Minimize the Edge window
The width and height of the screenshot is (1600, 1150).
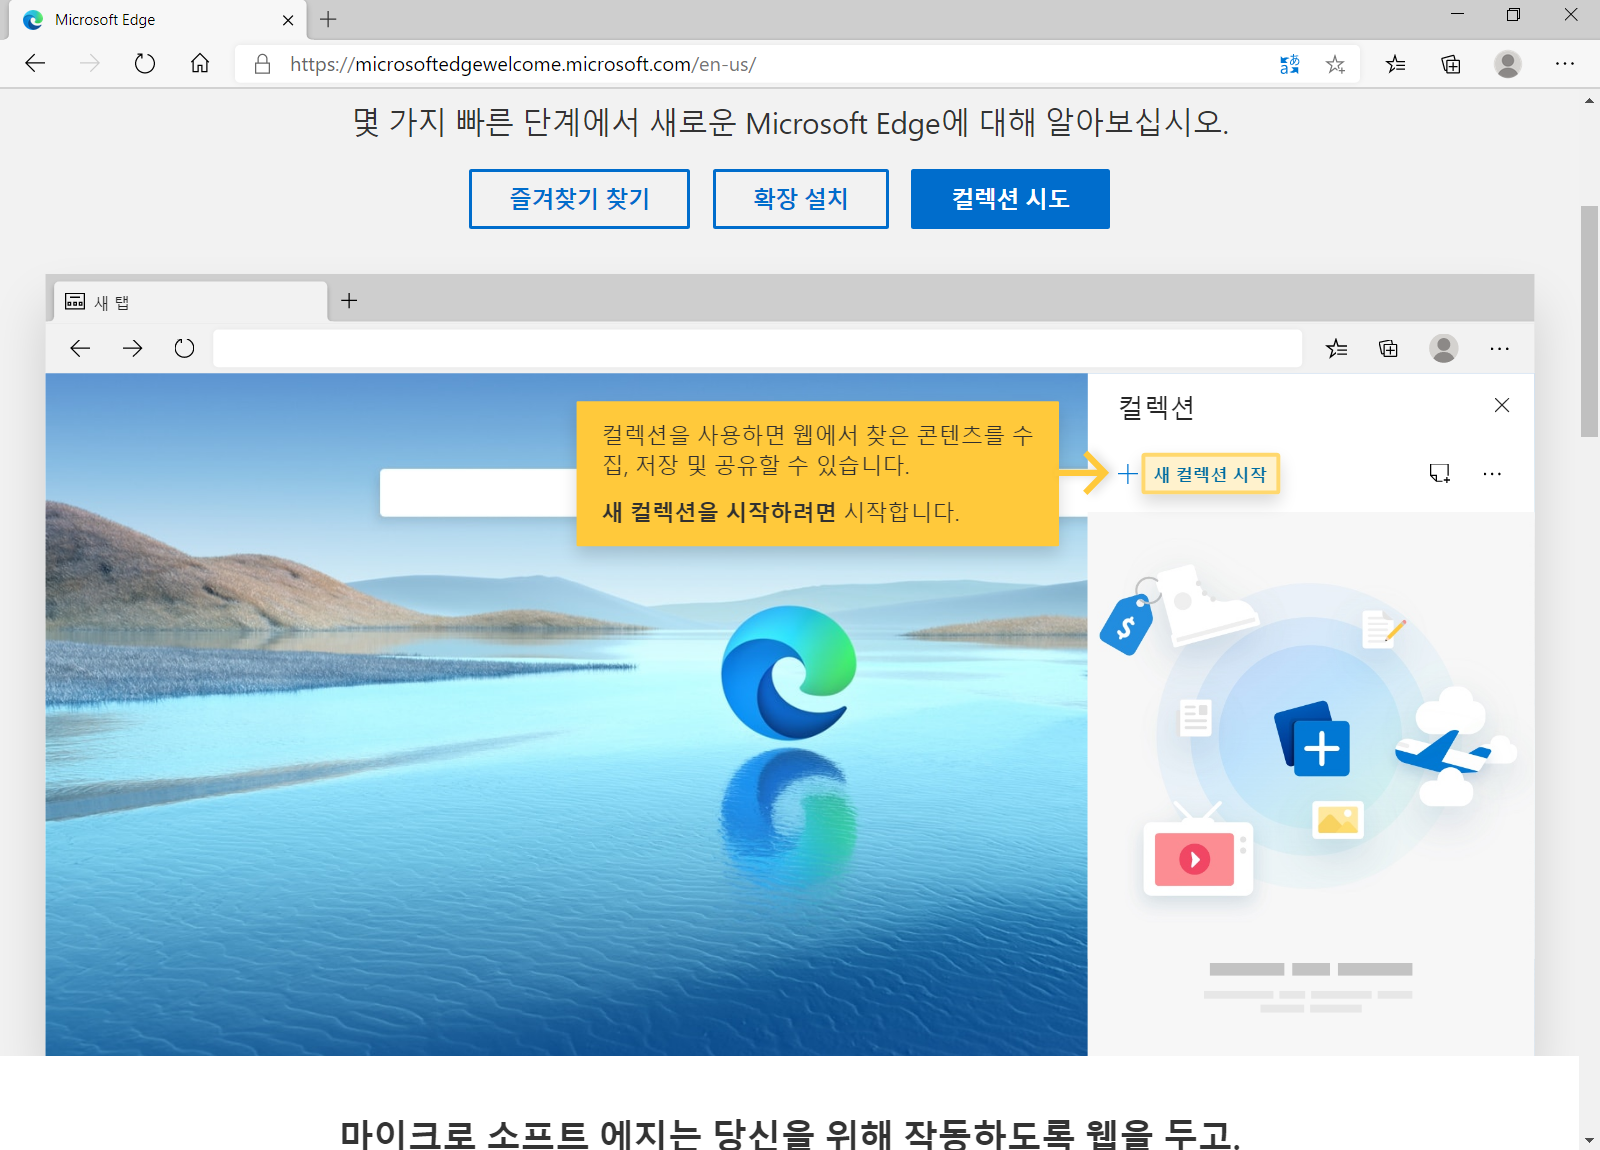click(x=1457, y=14)
